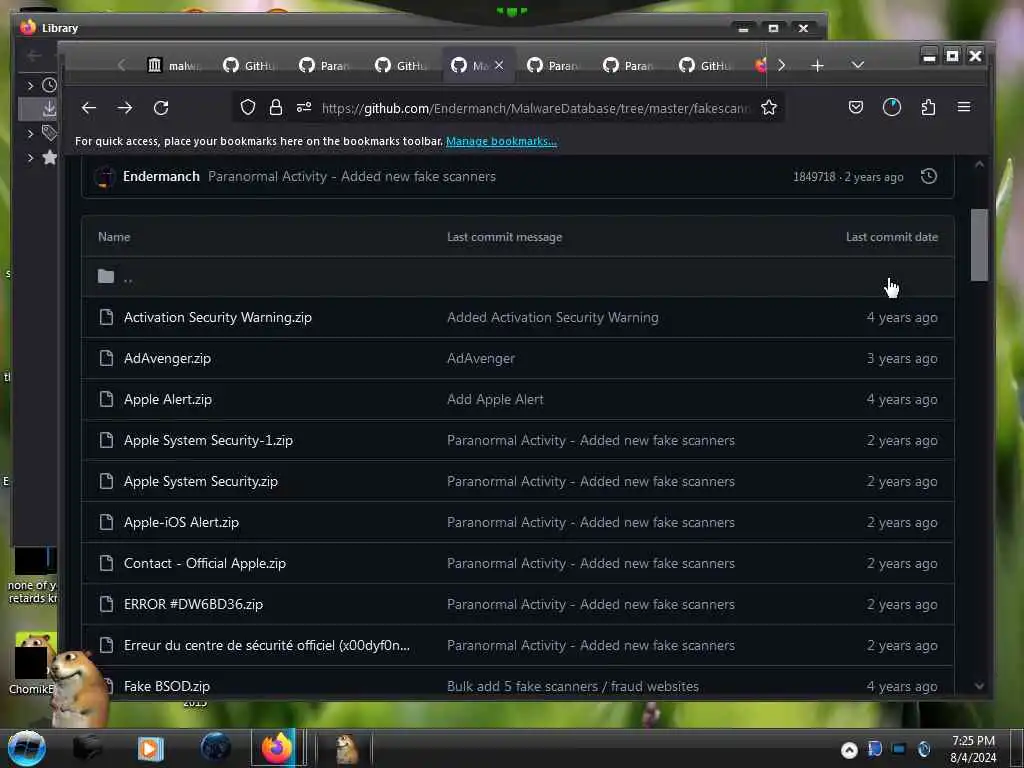
Task: Open the Extensions puzzle icon
Action: [x=928, y=107]
